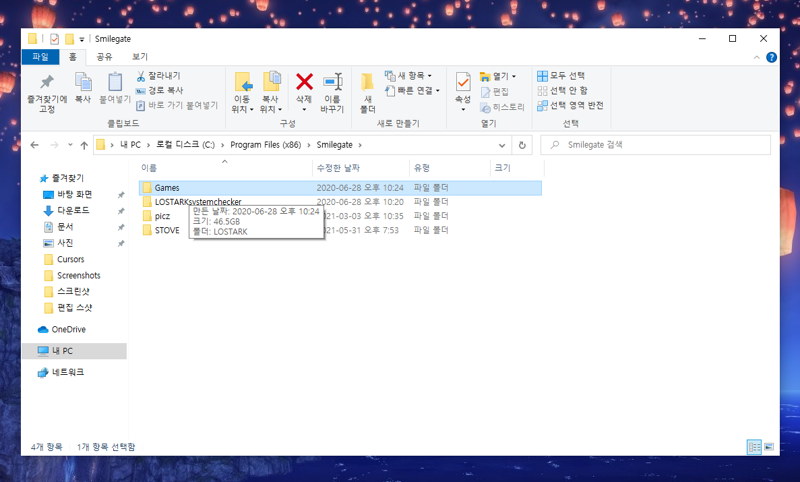
Task: Select 즐겨찾기 (Quick access) in sidebar
Action: [x=62, y=178]
